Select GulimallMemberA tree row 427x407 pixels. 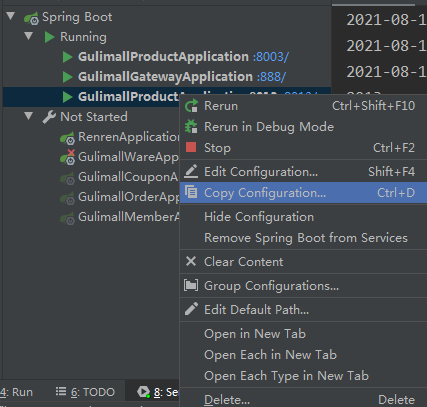(x=92, y=217)
